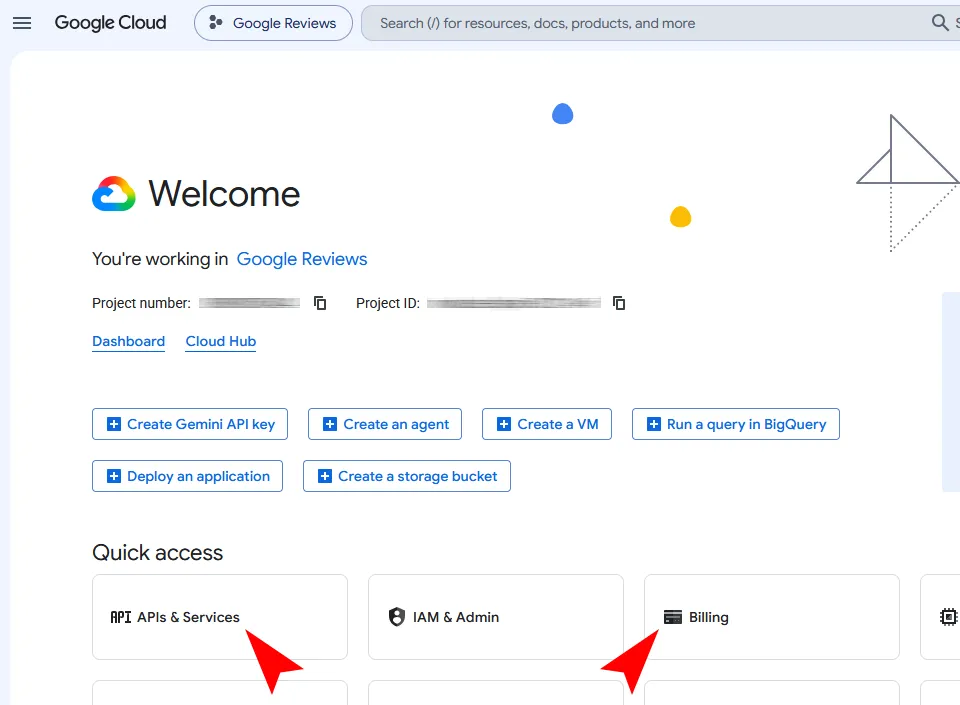
Task: Click the project picker dots icon
Action: tap(216, 23)
